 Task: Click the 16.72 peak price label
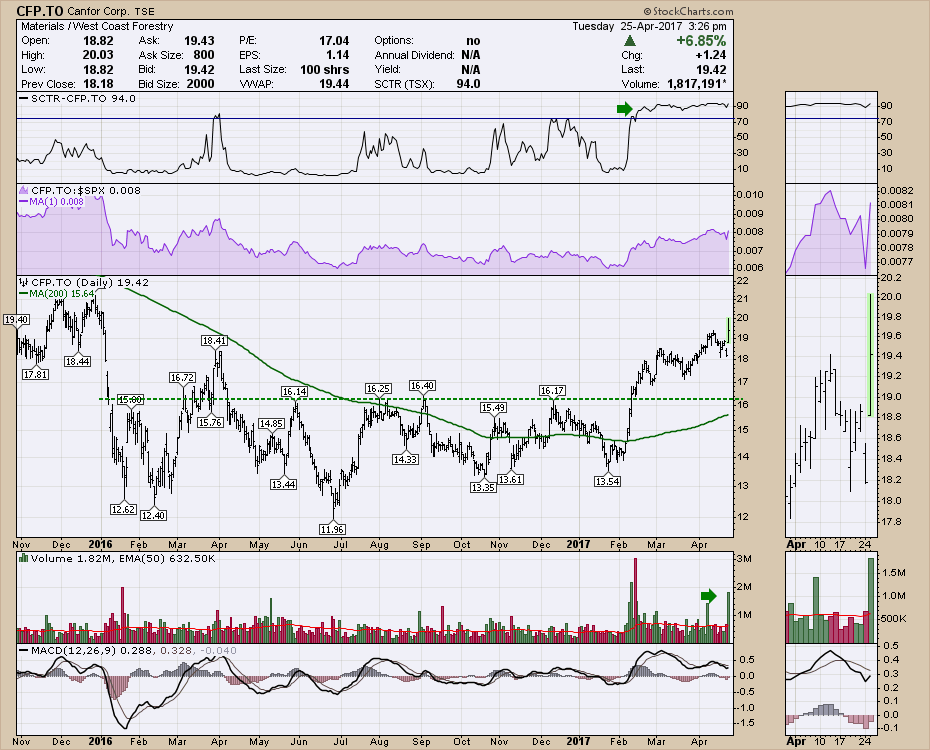pos(182,378)
